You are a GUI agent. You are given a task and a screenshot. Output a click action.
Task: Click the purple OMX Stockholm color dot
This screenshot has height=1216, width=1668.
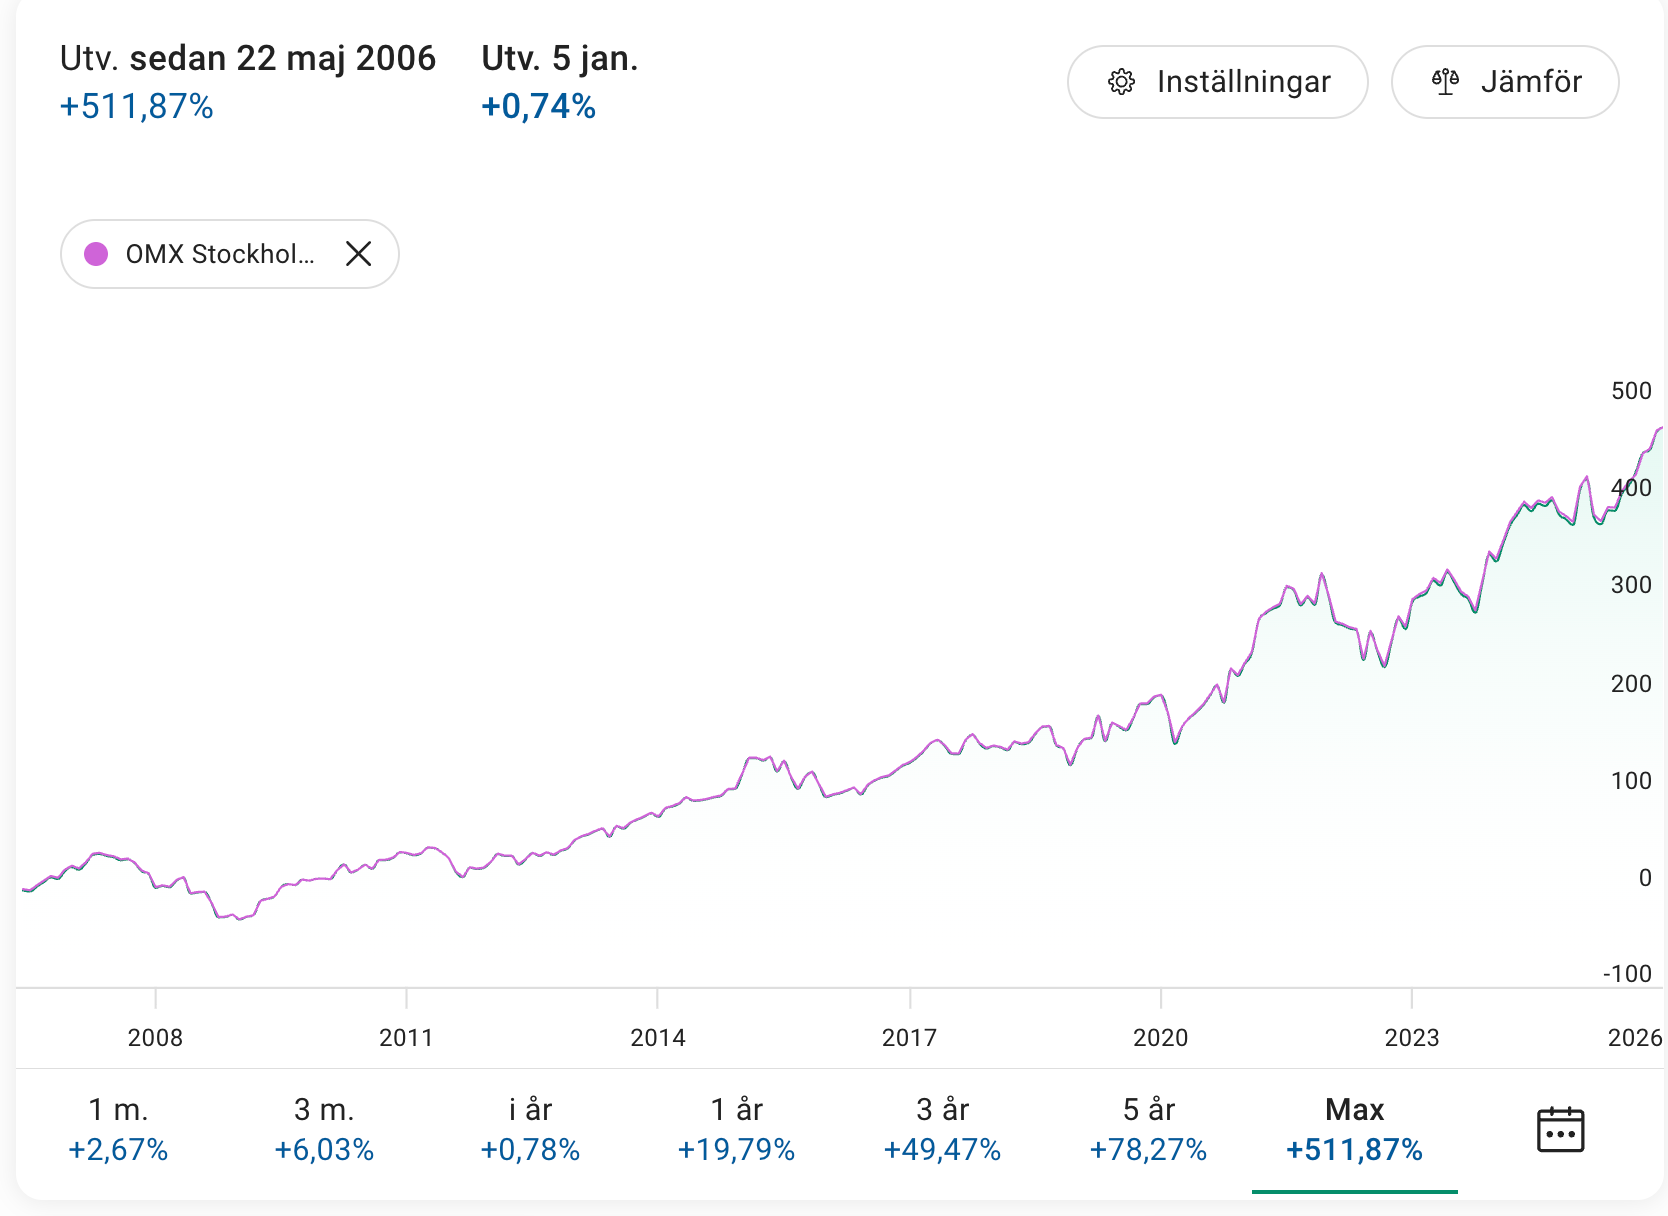(x=96, y=254)
